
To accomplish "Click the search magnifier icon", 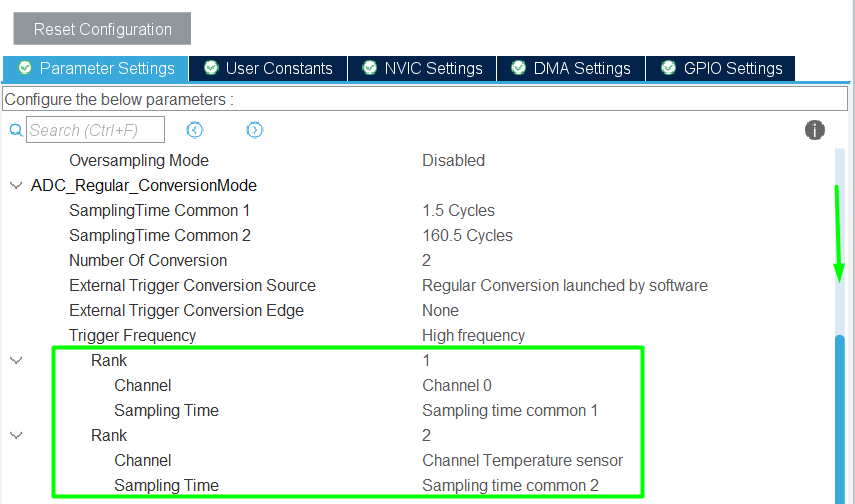I will (x=15, y=130).
